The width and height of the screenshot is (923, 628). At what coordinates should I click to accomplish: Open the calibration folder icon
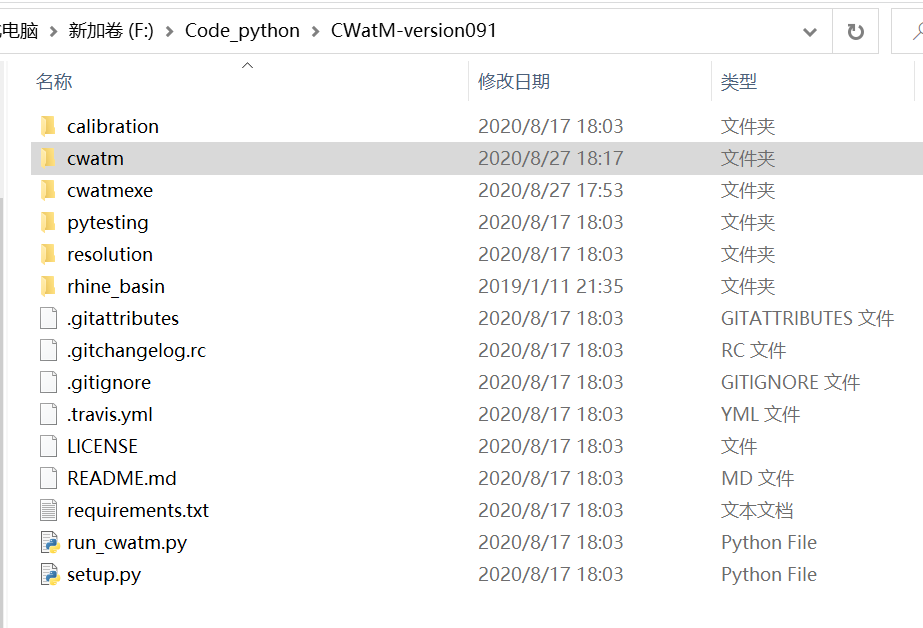[x=48, y=126]
